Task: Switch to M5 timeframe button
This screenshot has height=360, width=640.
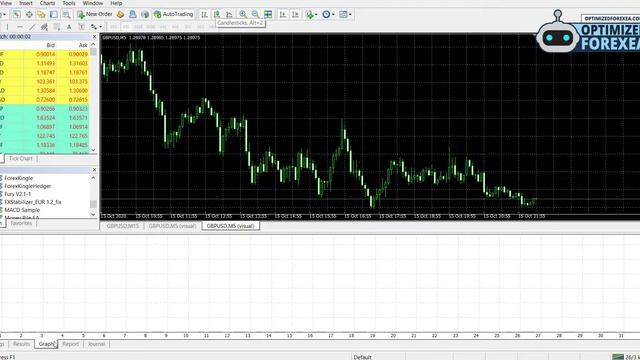Action: pos(126,27)
